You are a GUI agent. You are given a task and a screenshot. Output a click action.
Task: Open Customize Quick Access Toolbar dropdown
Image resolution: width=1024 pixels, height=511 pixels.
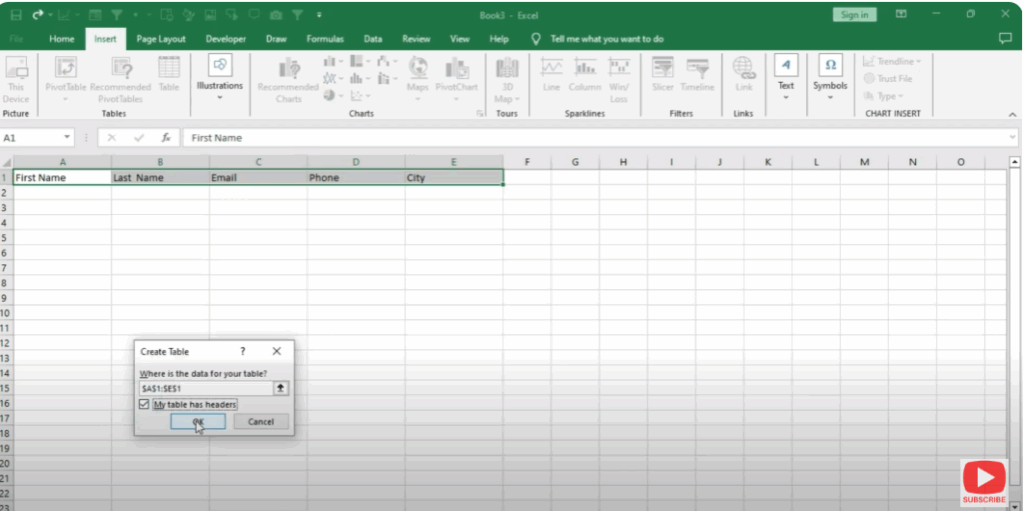[319, 14]
